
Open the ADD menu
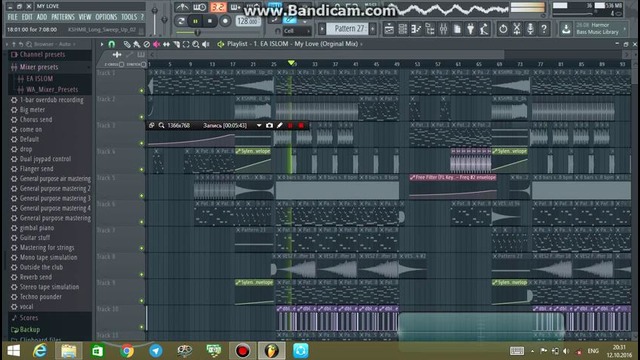(x=42, y=17)
